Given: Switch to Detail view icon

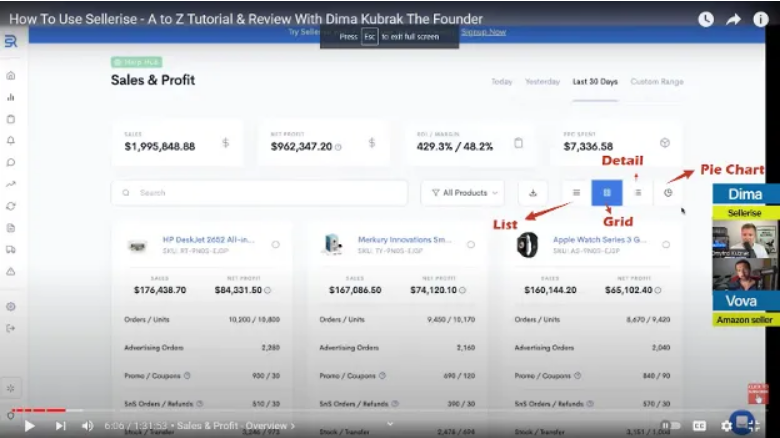Looking at the screenshot, I should click(x=638, y=193).
